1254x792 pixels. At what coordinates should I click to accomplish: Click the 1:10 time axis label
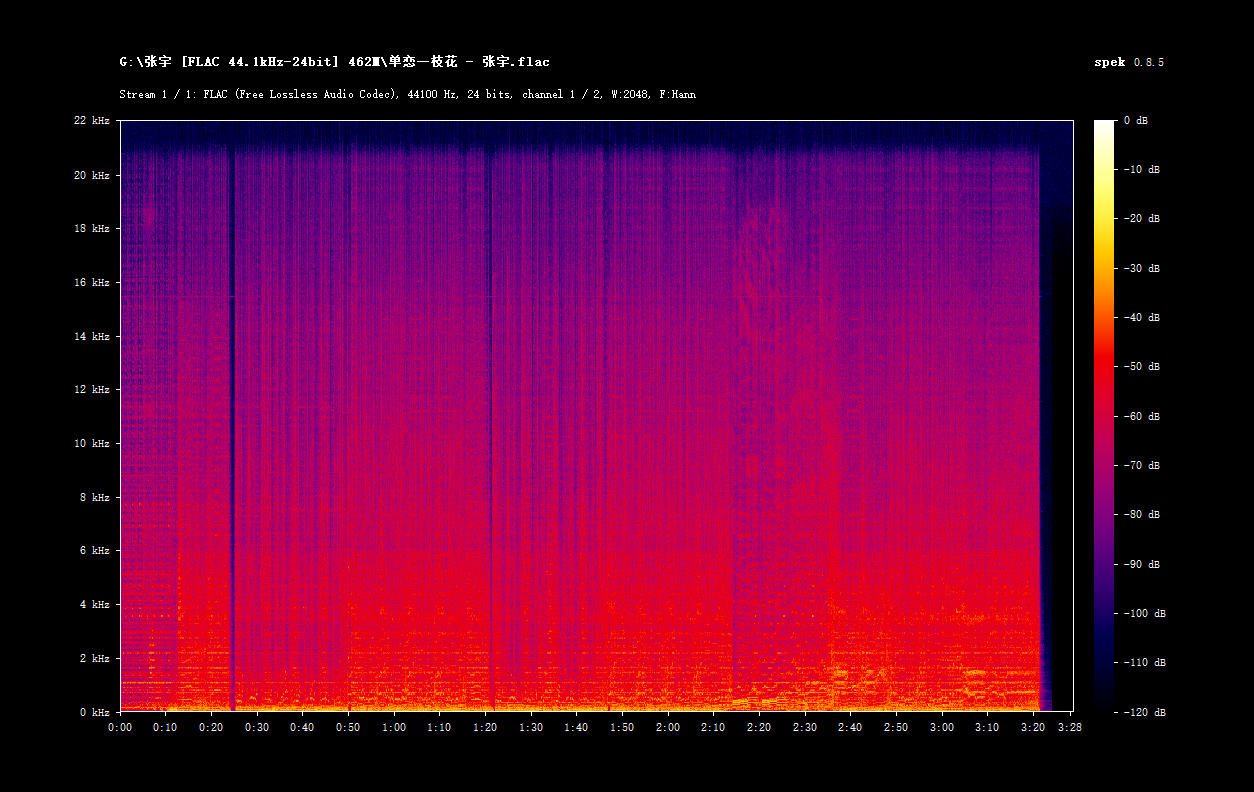point(440,728)
